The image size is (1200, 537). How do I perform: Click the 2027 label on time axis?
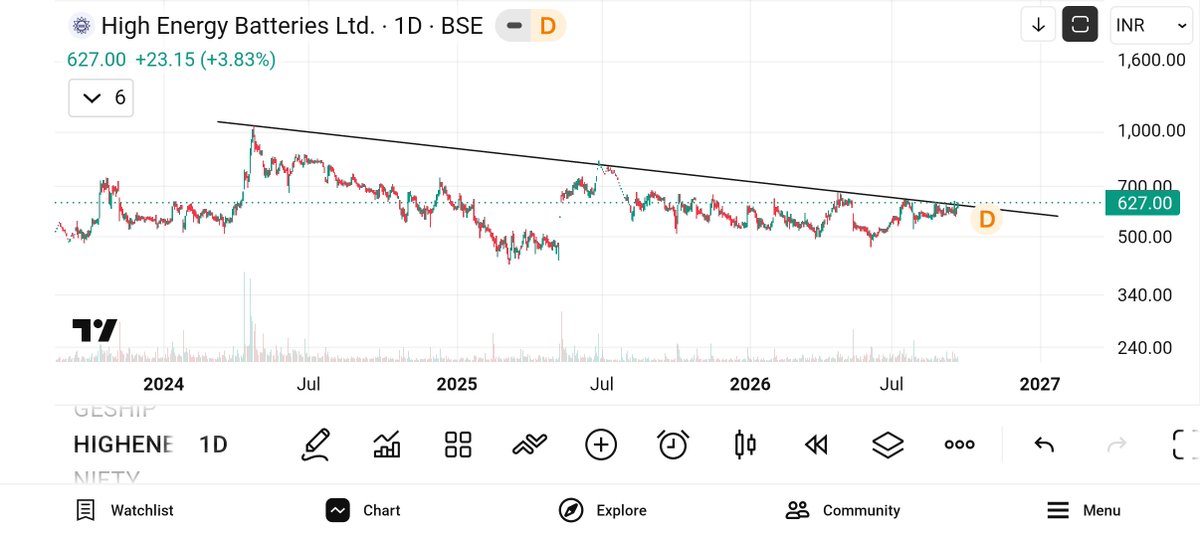(1040, 384)
